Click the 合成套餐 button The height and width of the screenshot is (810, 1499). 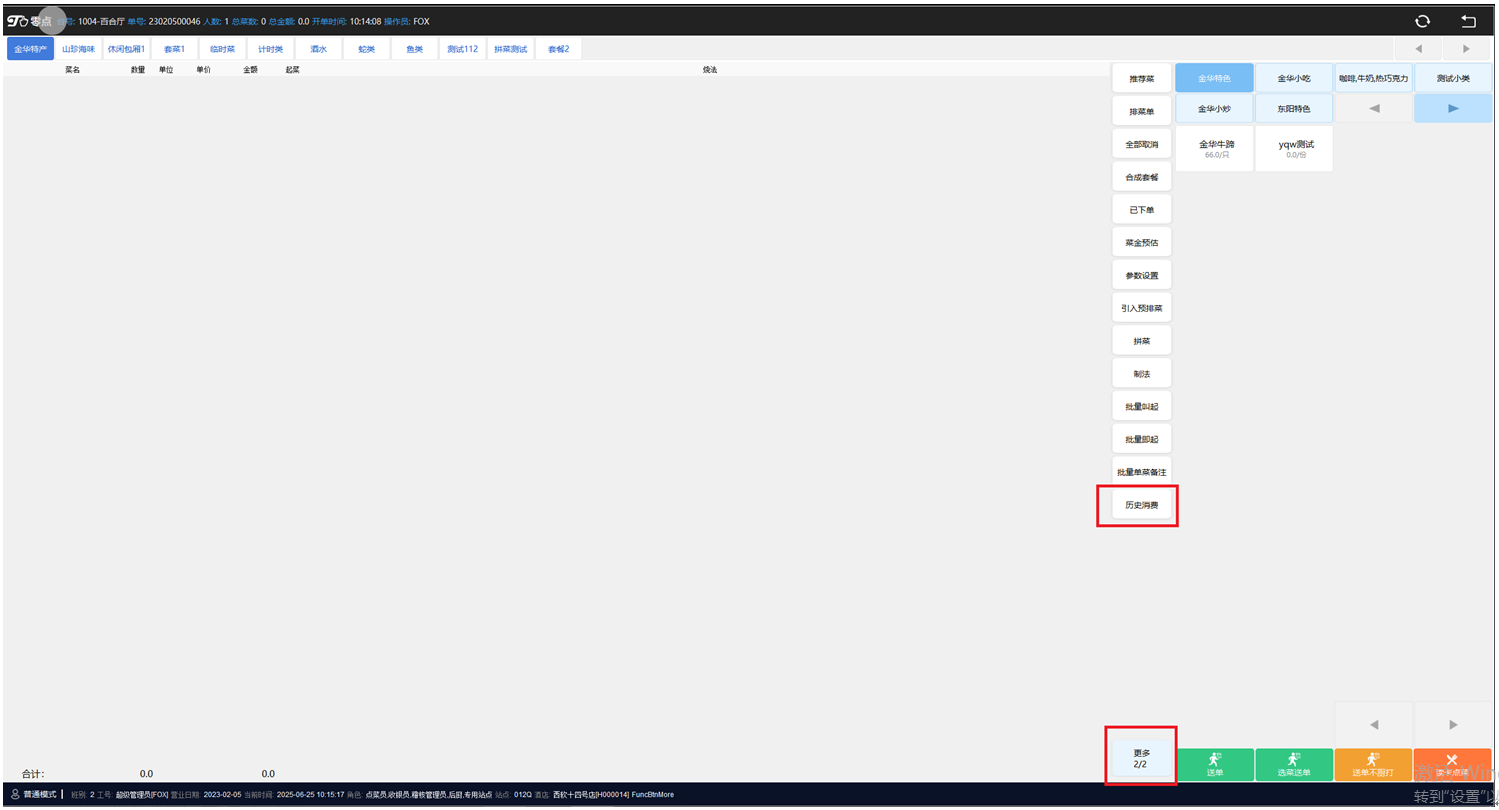1141,176
